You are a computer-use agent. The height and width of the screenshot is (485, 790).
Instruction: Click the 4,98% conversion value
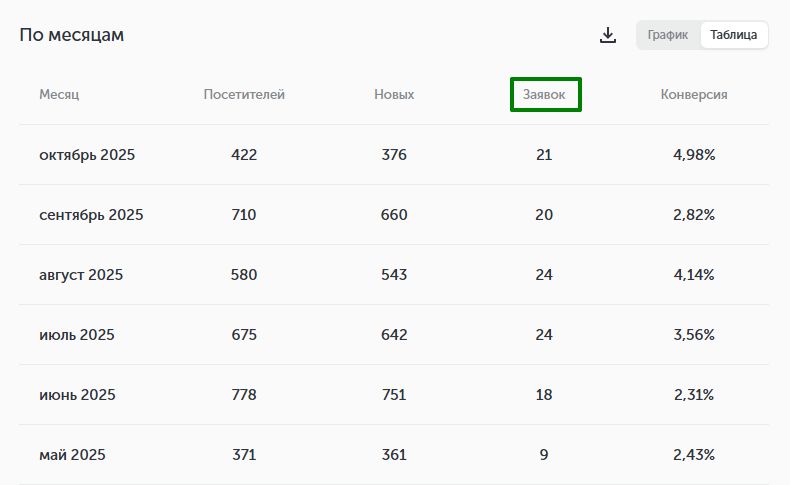pyautogui.click(x=694, y=155)
